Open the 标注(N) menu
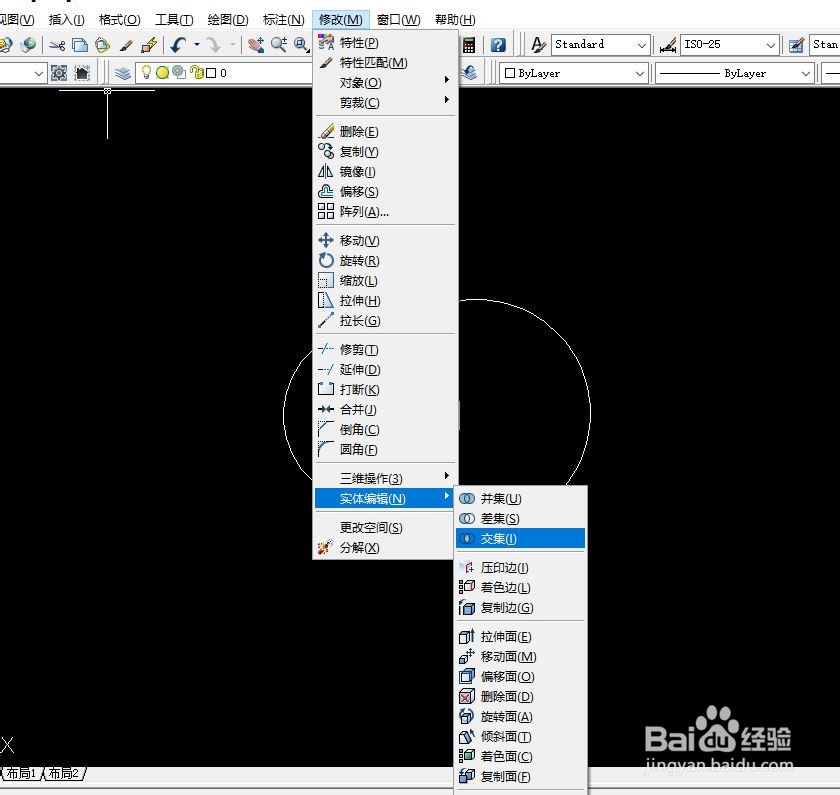Viewport: 840px width, 795px height. (283, 20)
